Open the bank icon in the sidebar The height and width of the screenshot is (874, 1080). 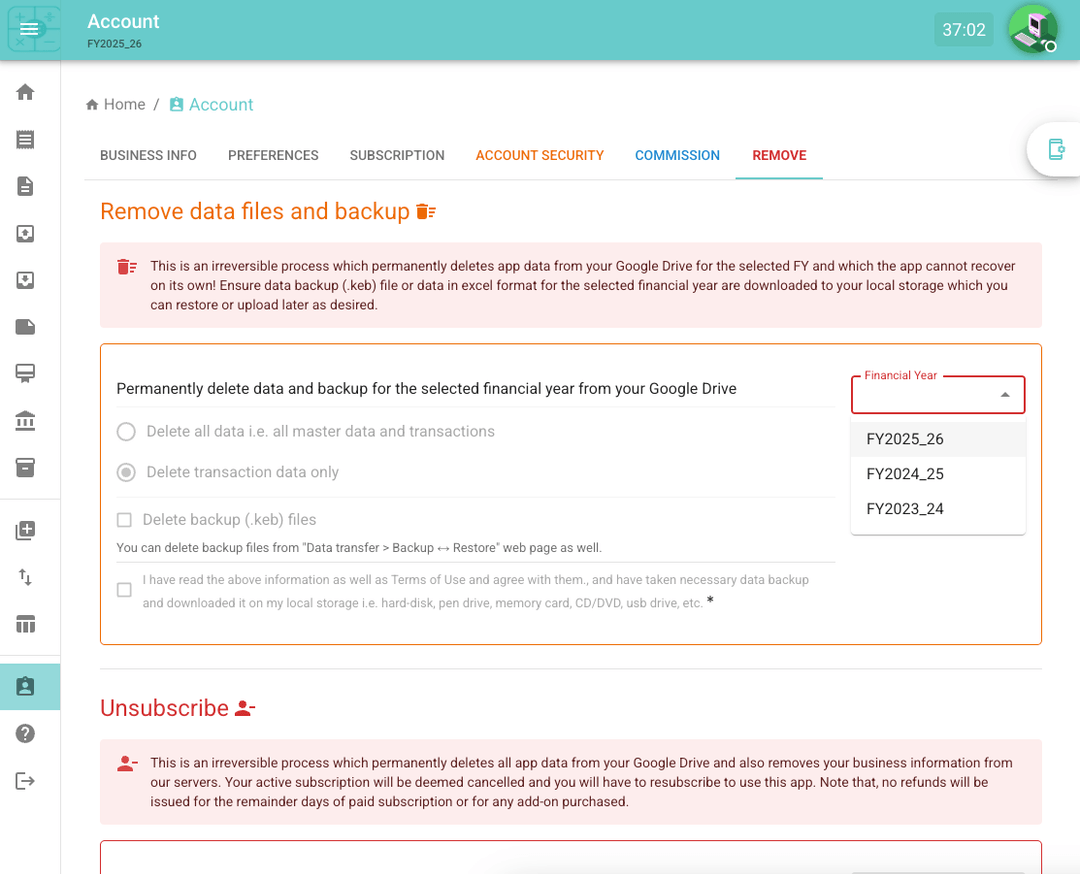(x=26, y=421)
